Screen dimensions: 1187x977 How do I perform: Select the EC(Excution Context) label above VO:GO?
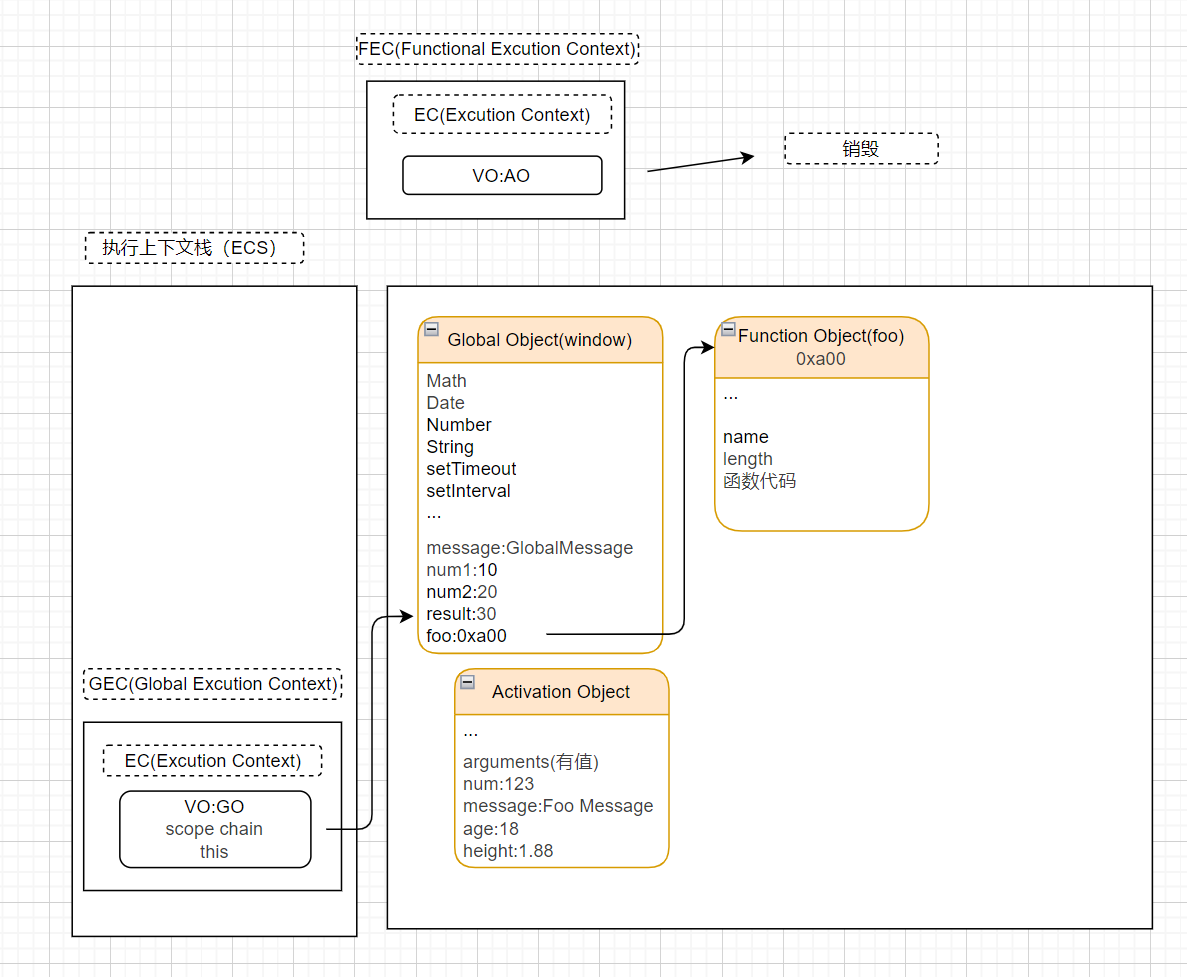tap(213, 761)
